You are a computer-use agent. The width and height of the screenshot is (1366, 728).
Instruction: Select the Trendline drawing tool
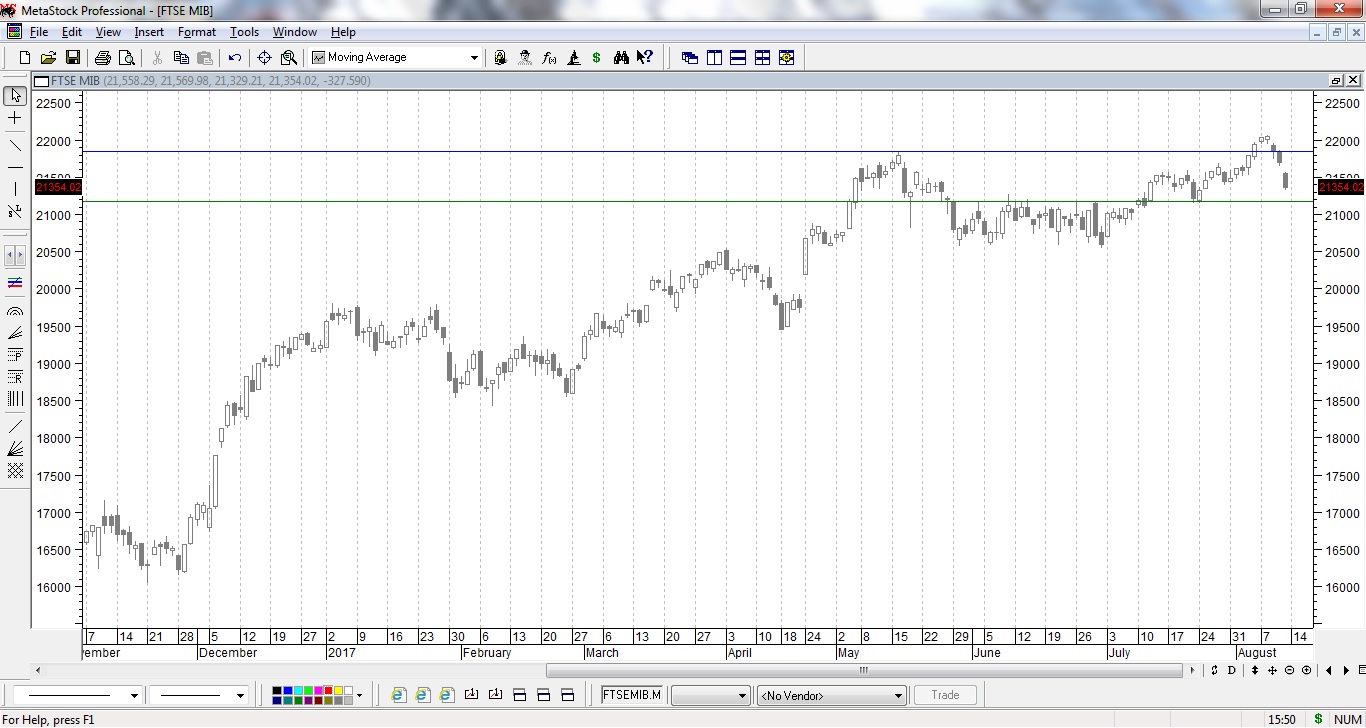click(15, 145)
